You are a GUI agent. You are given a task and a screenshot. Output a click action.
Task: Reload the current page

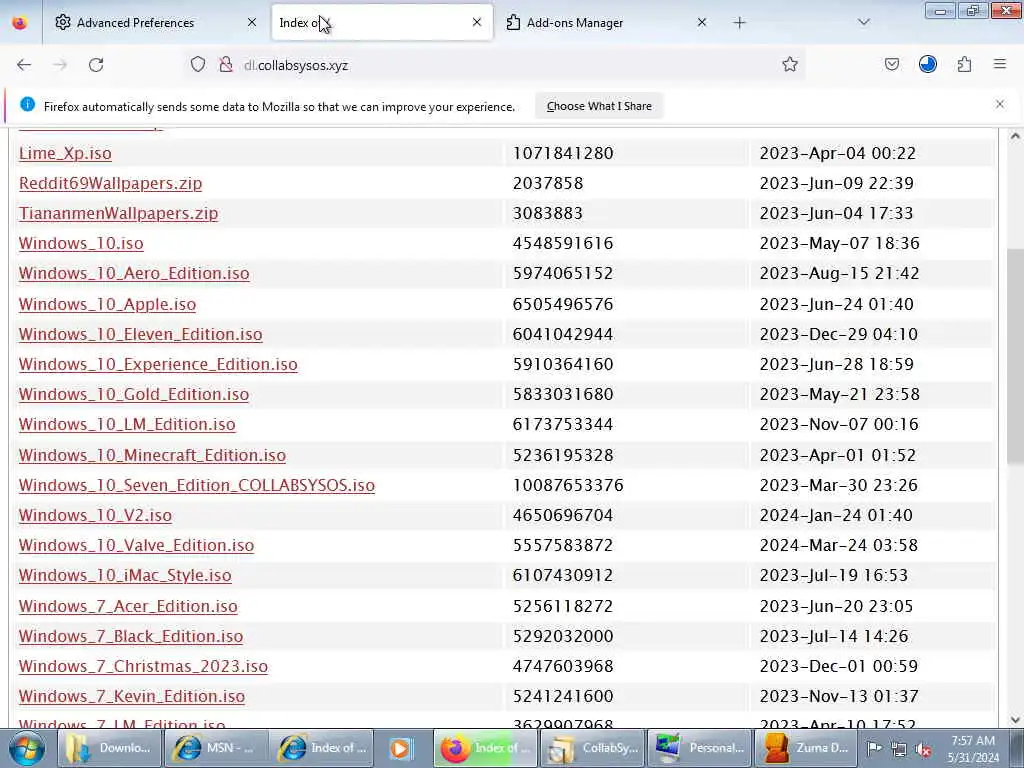pyautogui.click(x=96, y=65)
